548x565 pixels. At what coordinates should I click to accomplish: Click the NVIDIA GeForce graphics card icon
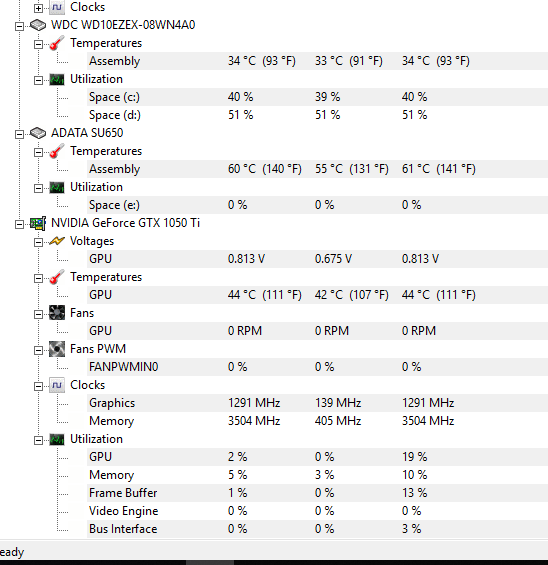pyautogui.click(x=38, y=223)
